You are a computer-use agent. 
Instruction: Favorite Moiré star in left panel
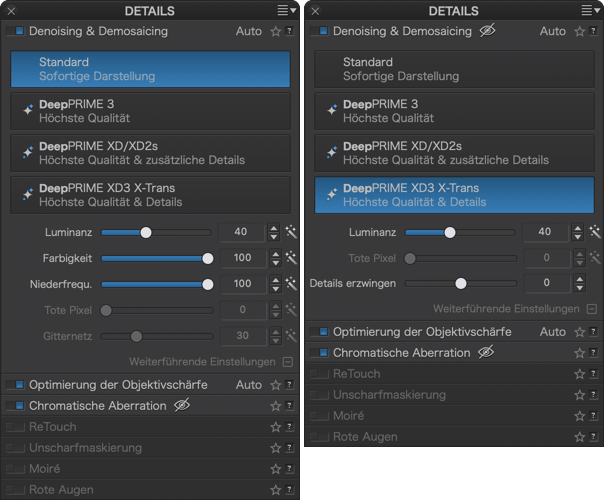point(275,469)
